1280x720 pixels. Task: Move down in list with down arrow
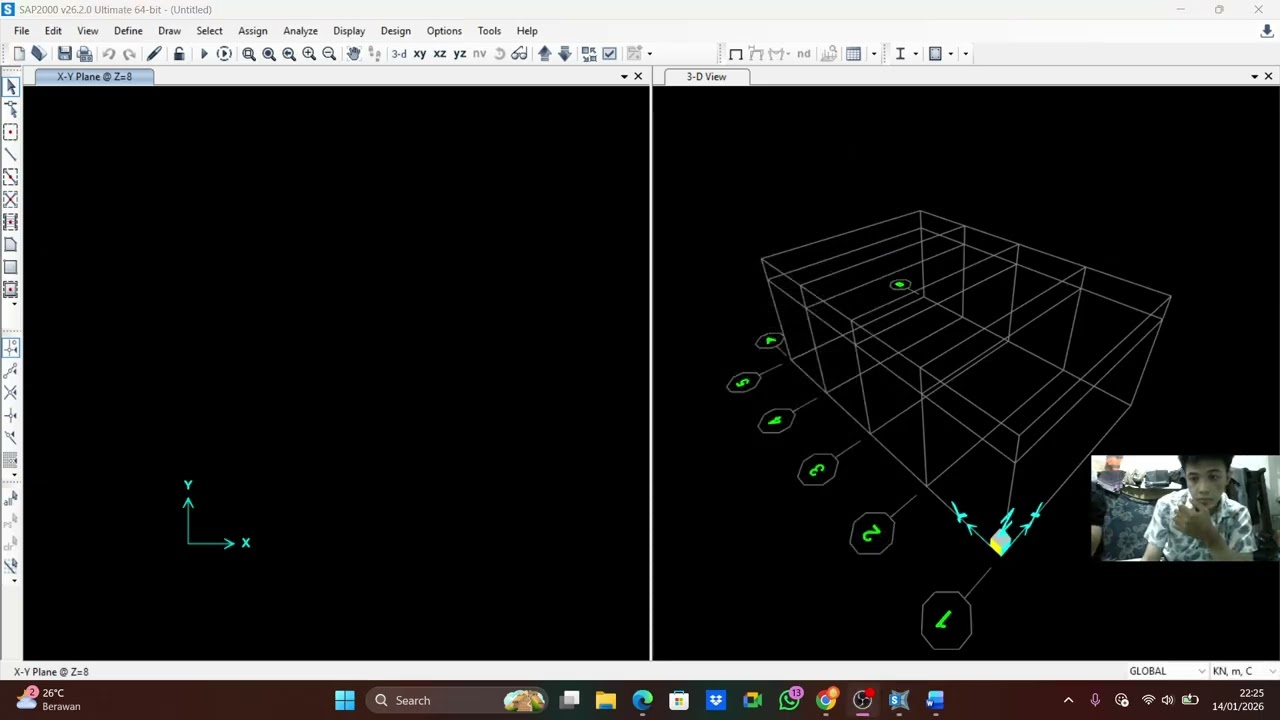coord(564,54)
